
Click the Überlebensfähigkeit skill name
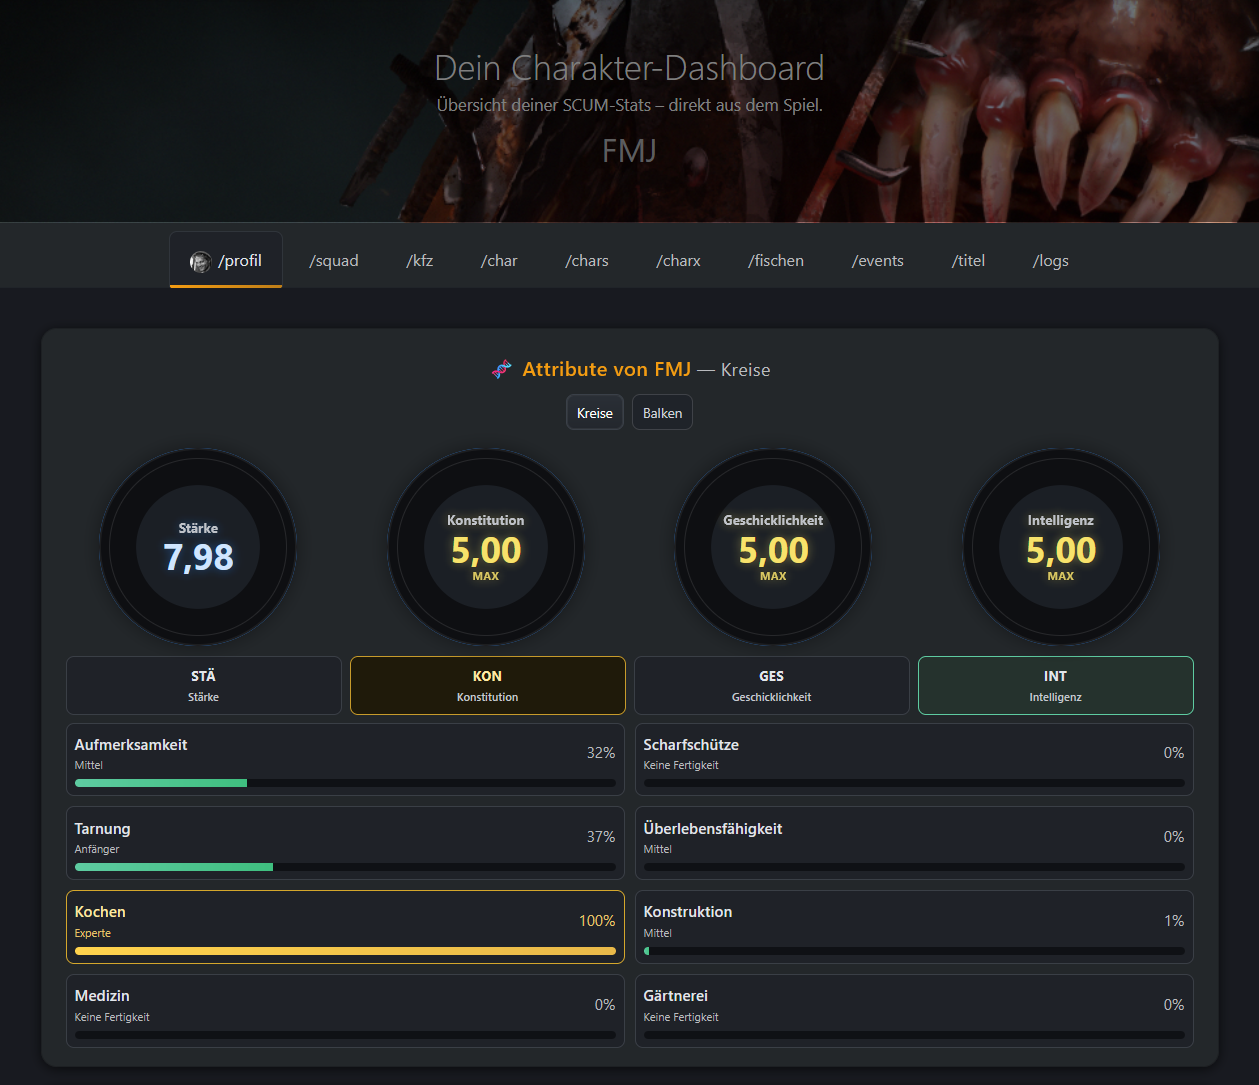pyautogui.click(x=713, y=829)
